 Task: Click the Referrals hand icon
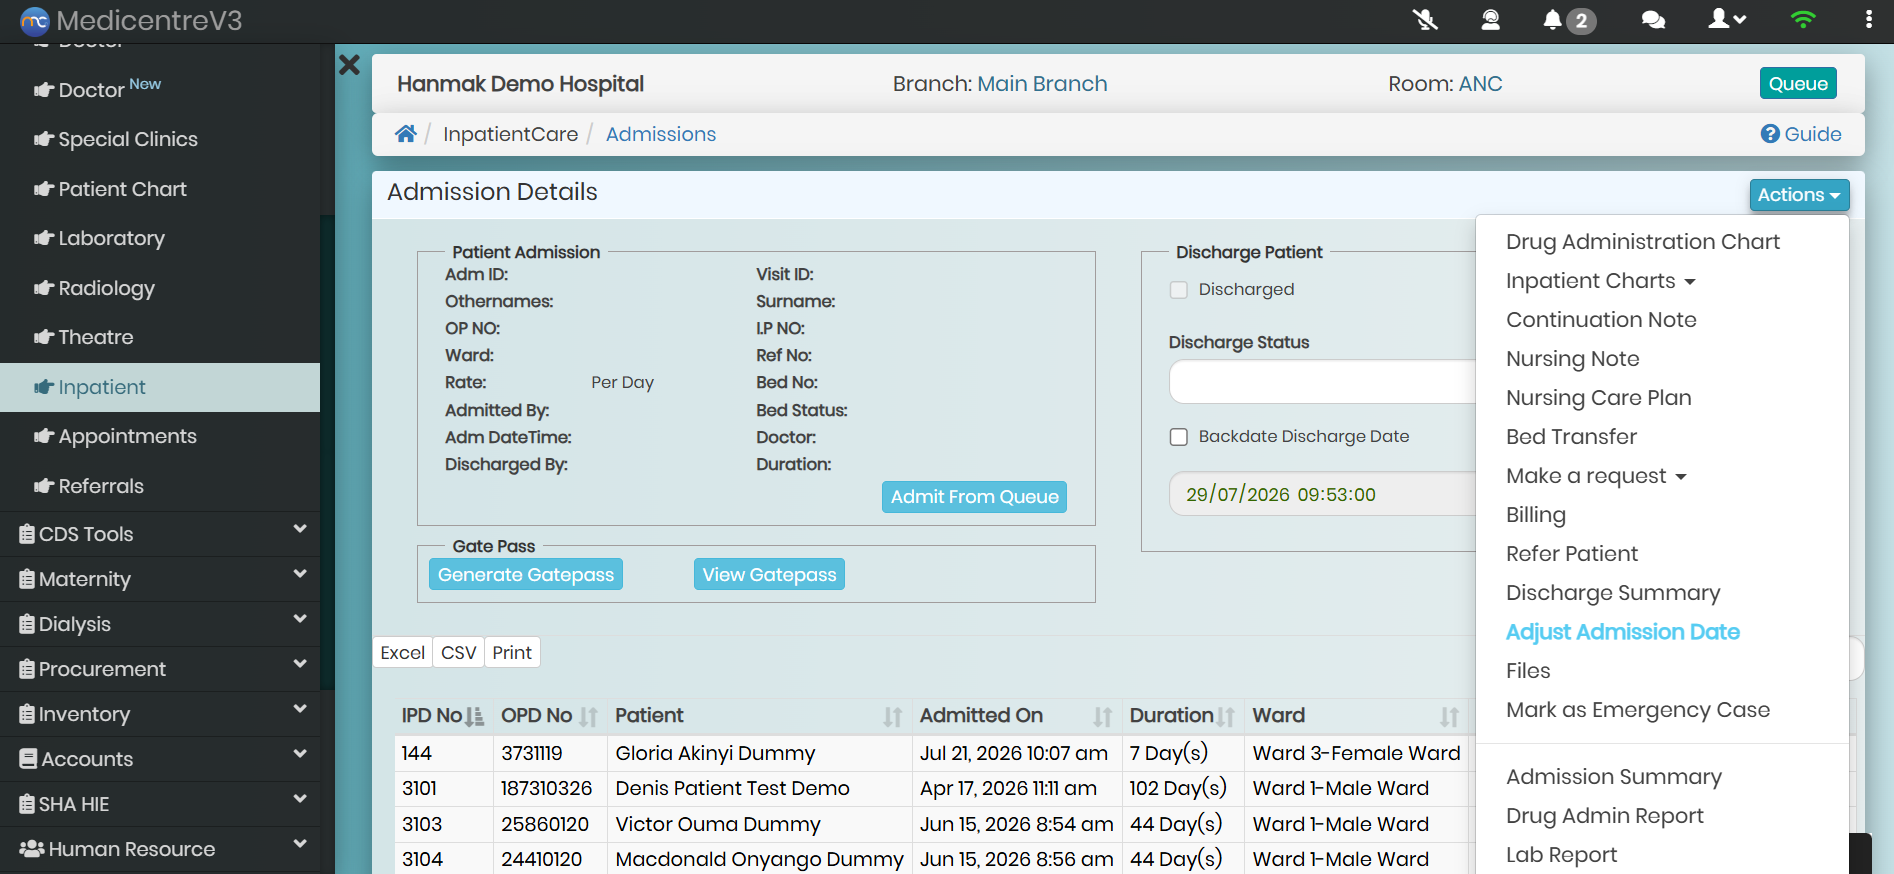click(44, 486)
